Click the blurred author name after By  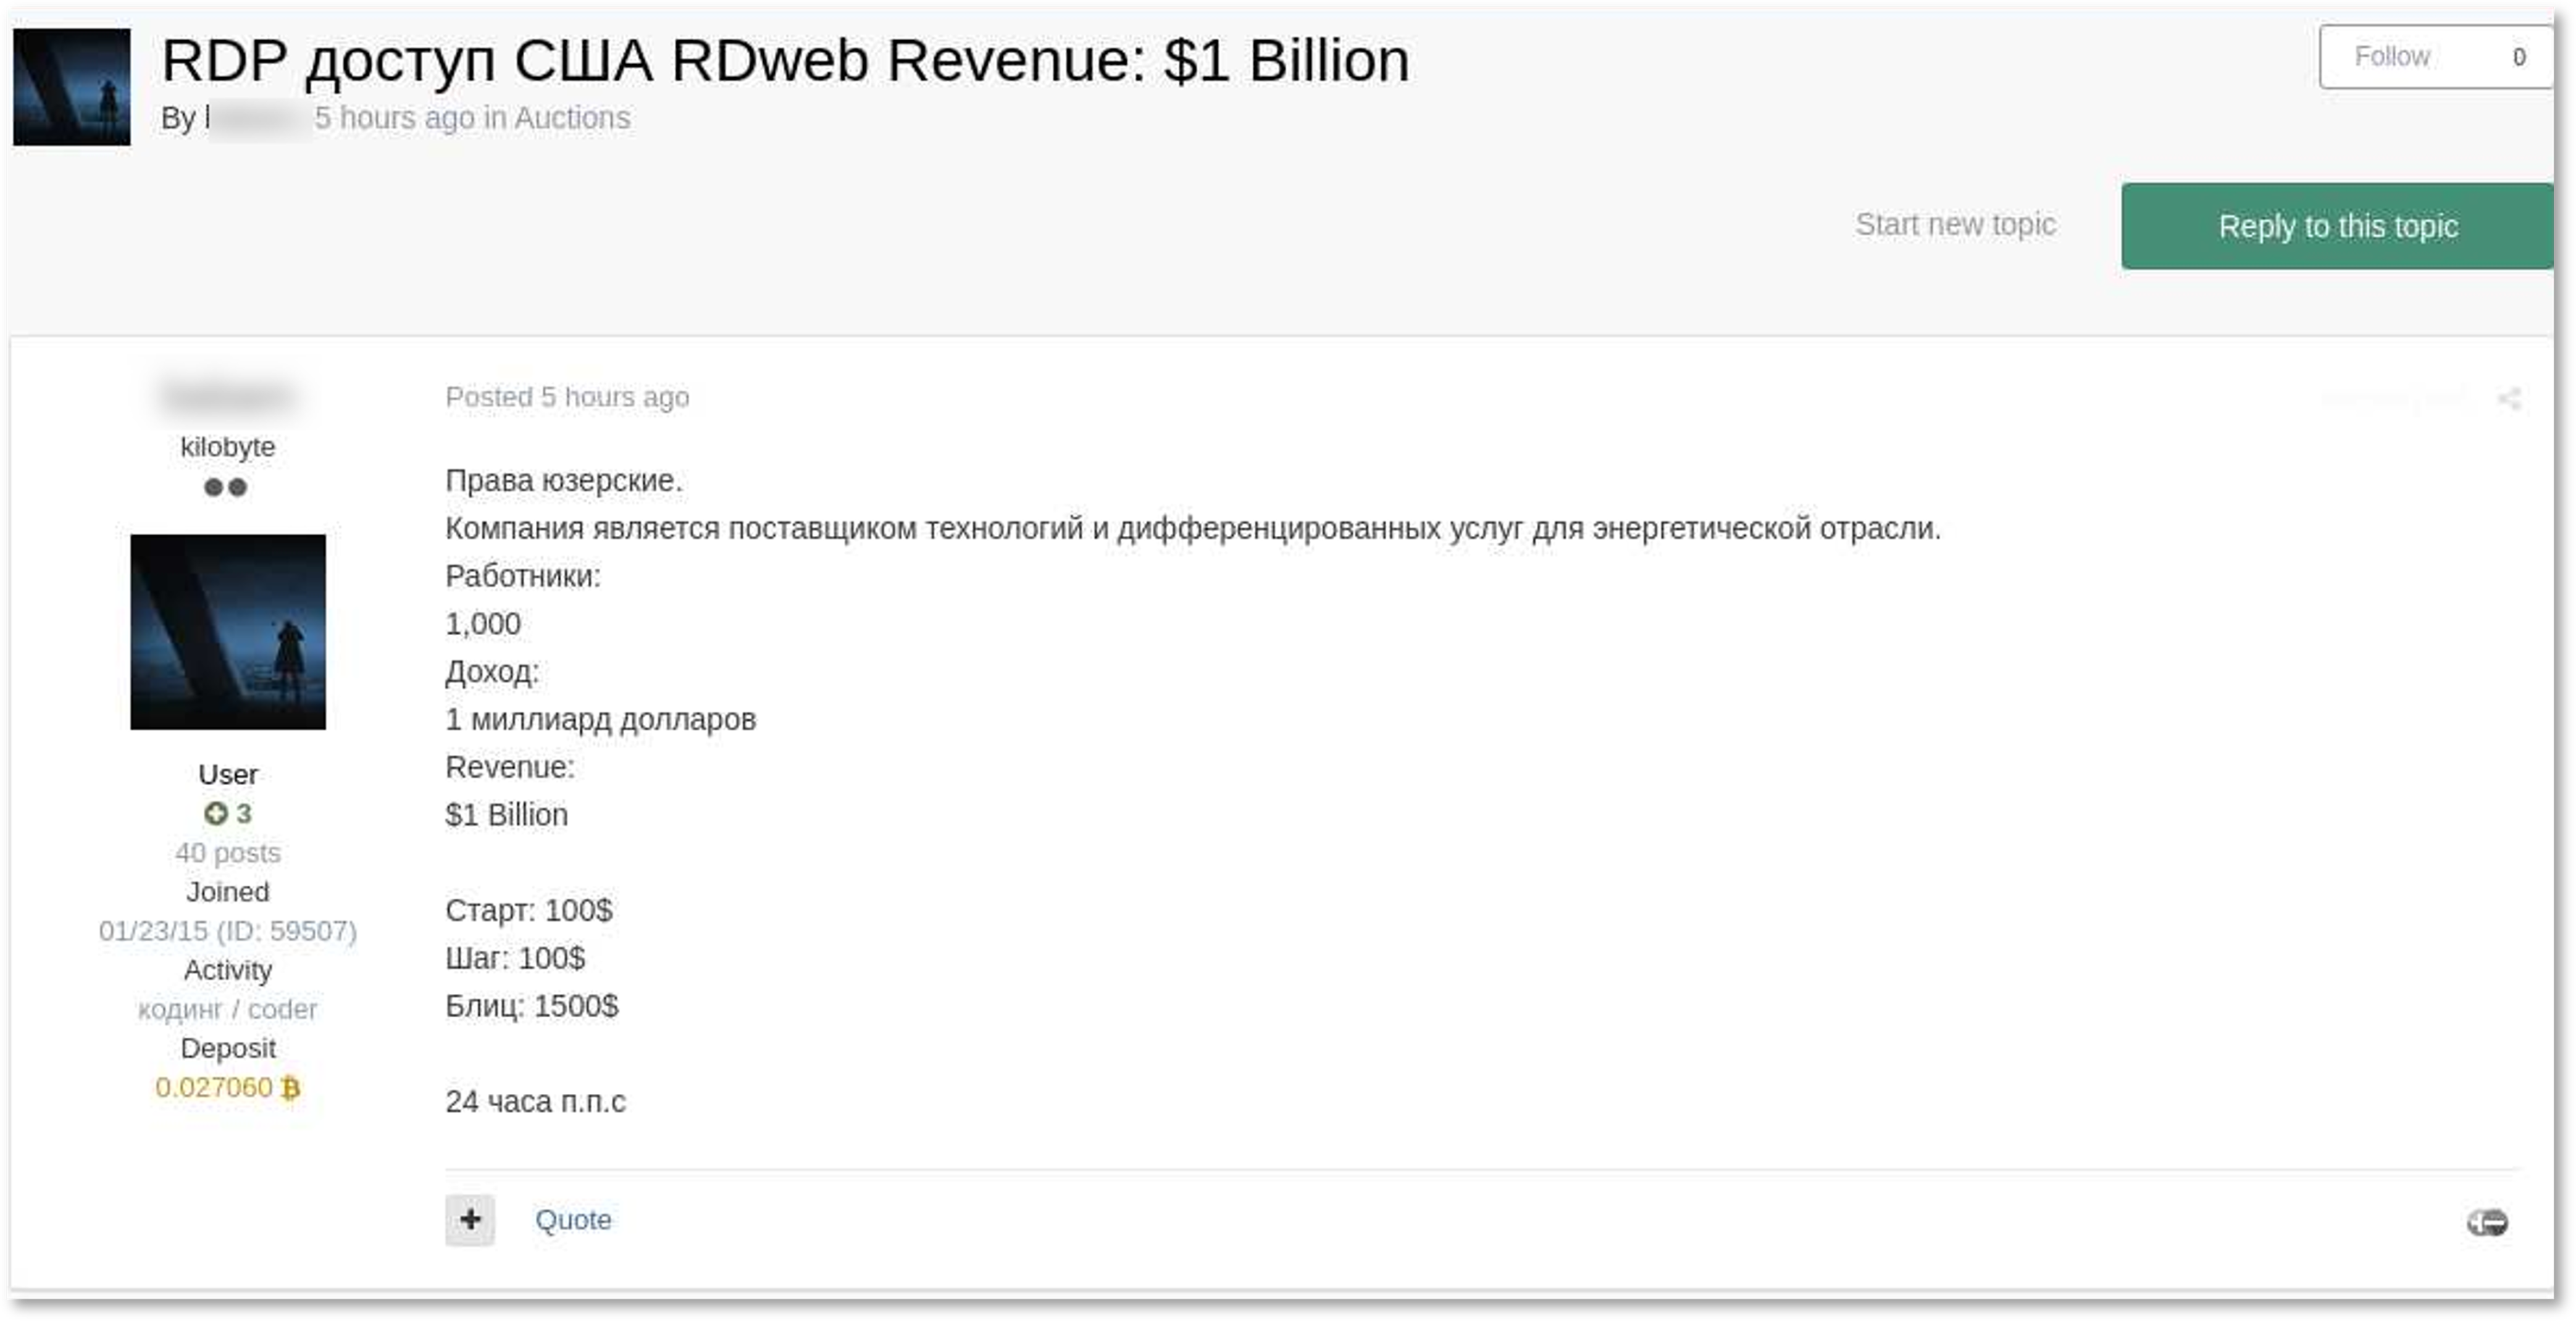coord(256,118)
